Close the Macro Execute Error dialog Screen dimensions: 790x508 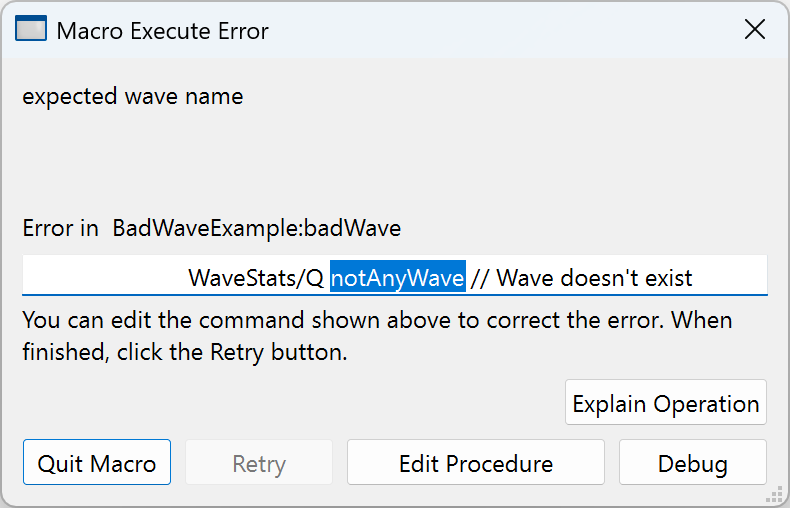pyautogui.click(x=755, y=30)
